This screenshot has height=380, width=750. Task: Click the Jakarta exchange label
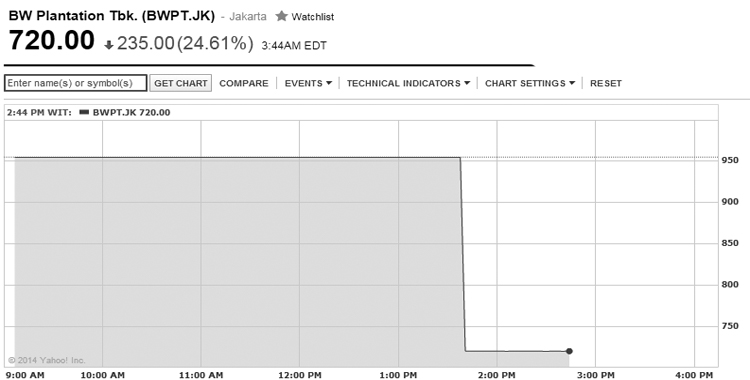[248, 16]
